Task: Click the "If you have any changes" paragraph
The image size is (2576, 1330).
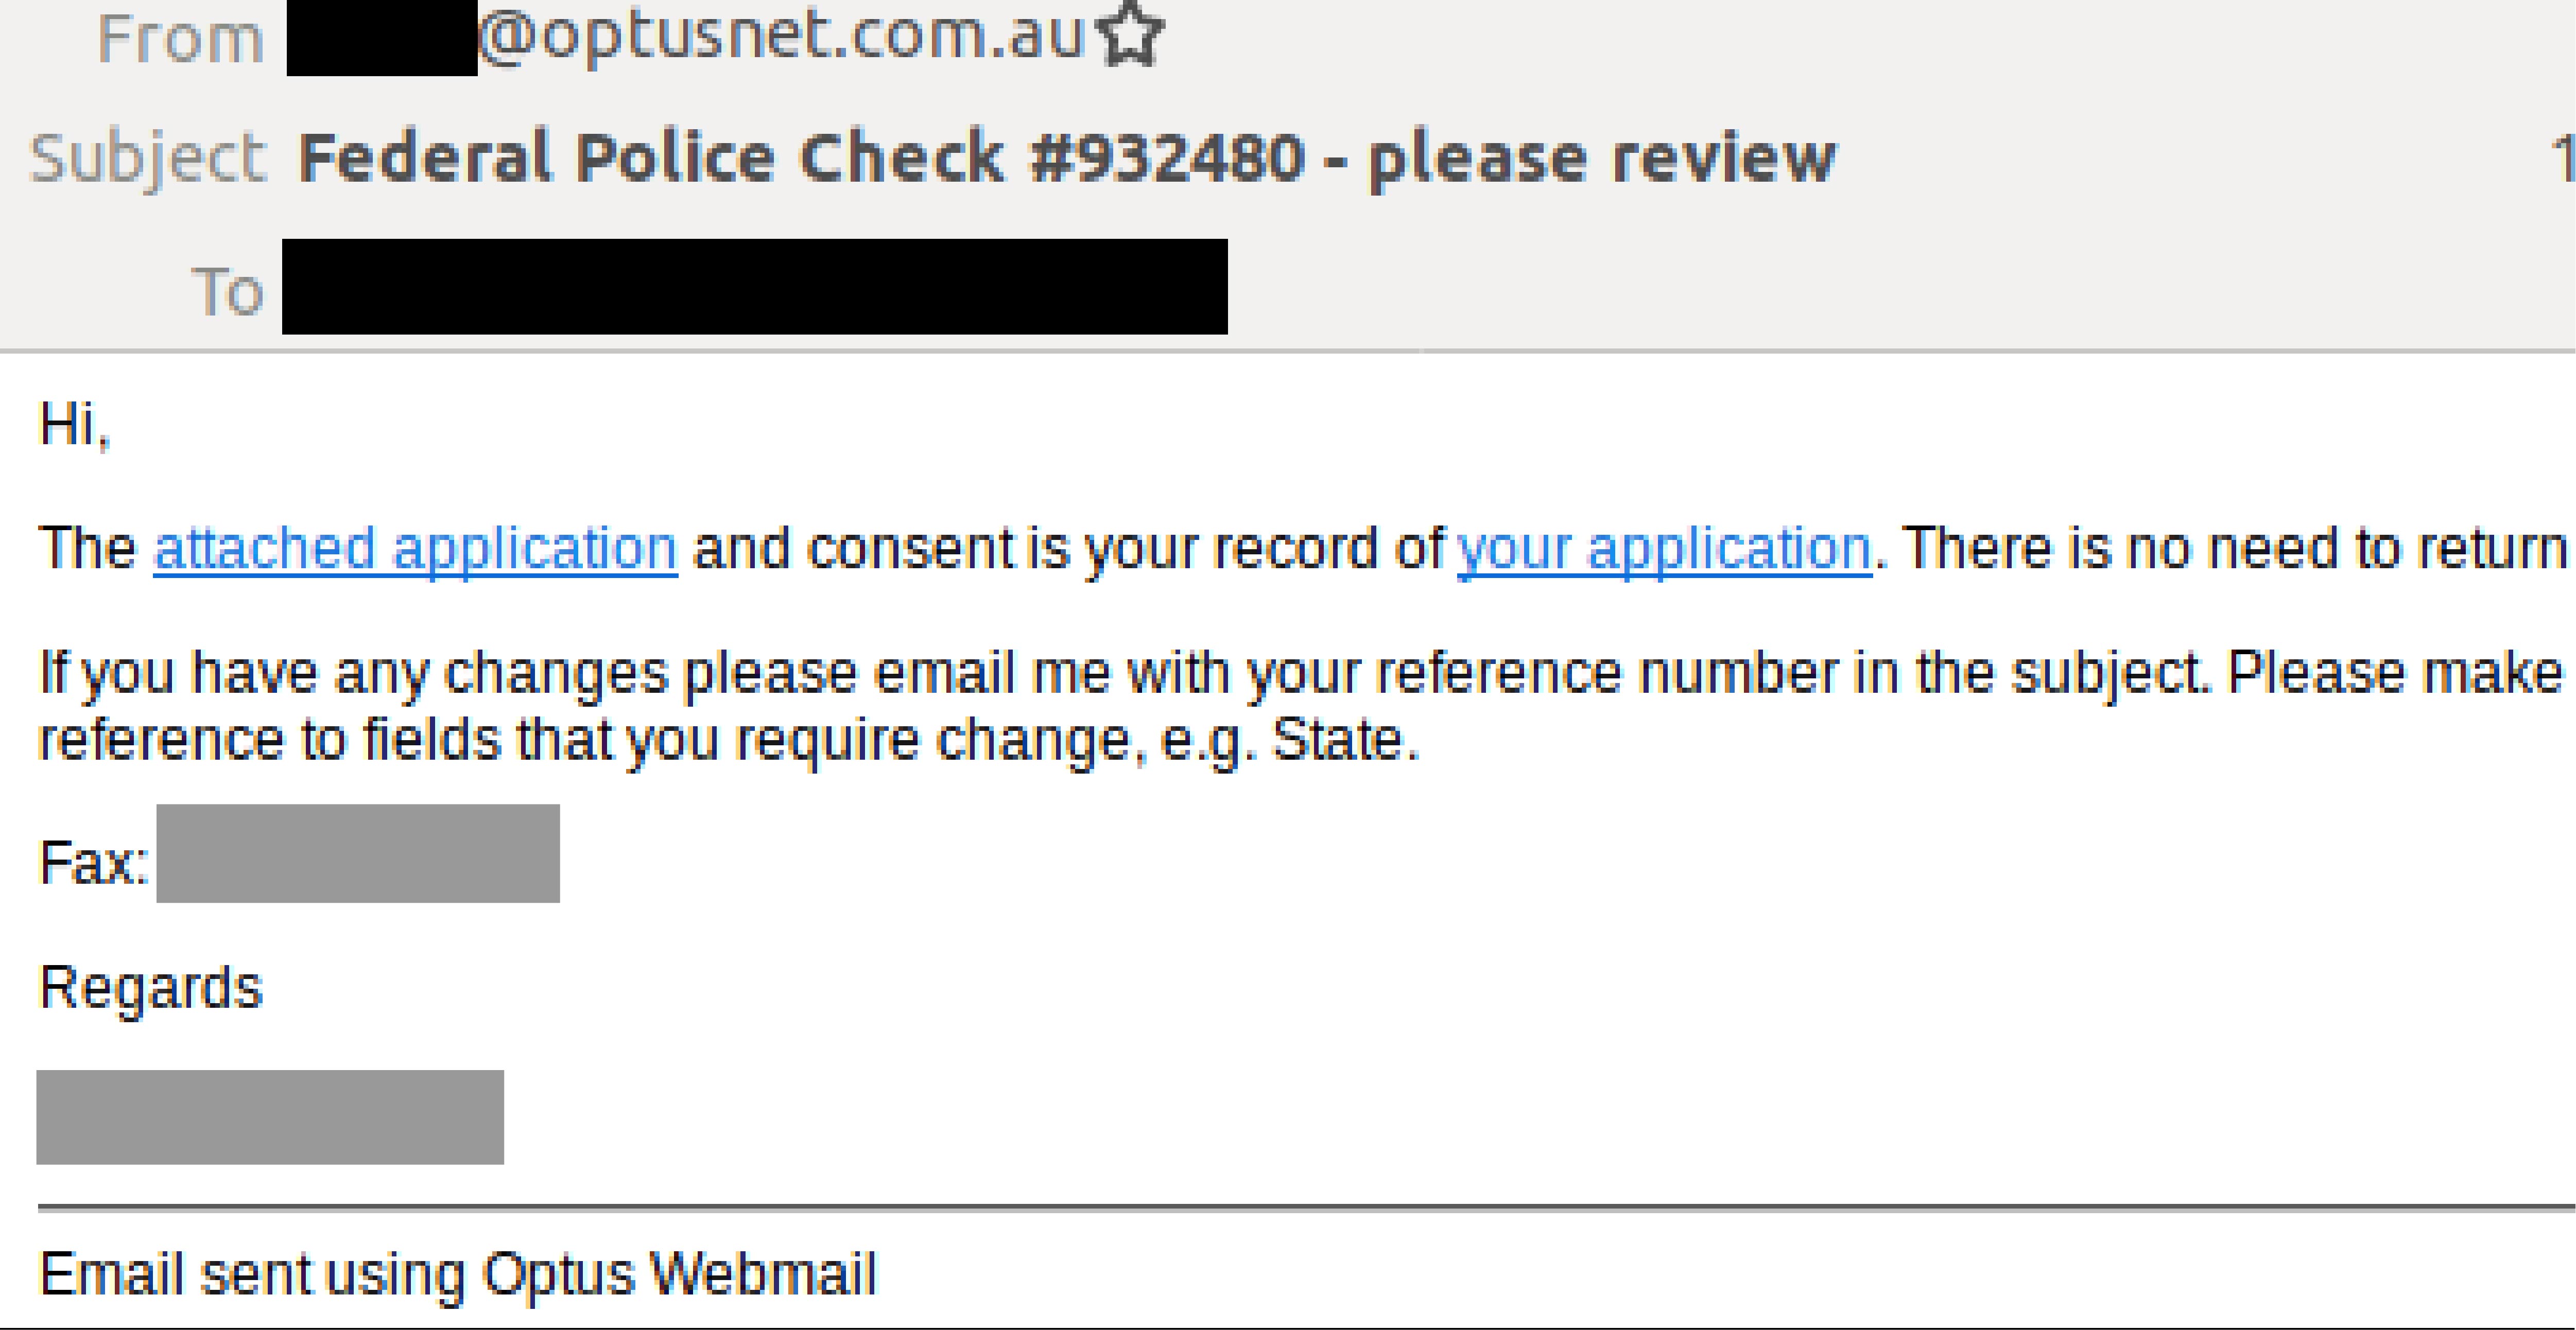Action: click(1300, 706)
